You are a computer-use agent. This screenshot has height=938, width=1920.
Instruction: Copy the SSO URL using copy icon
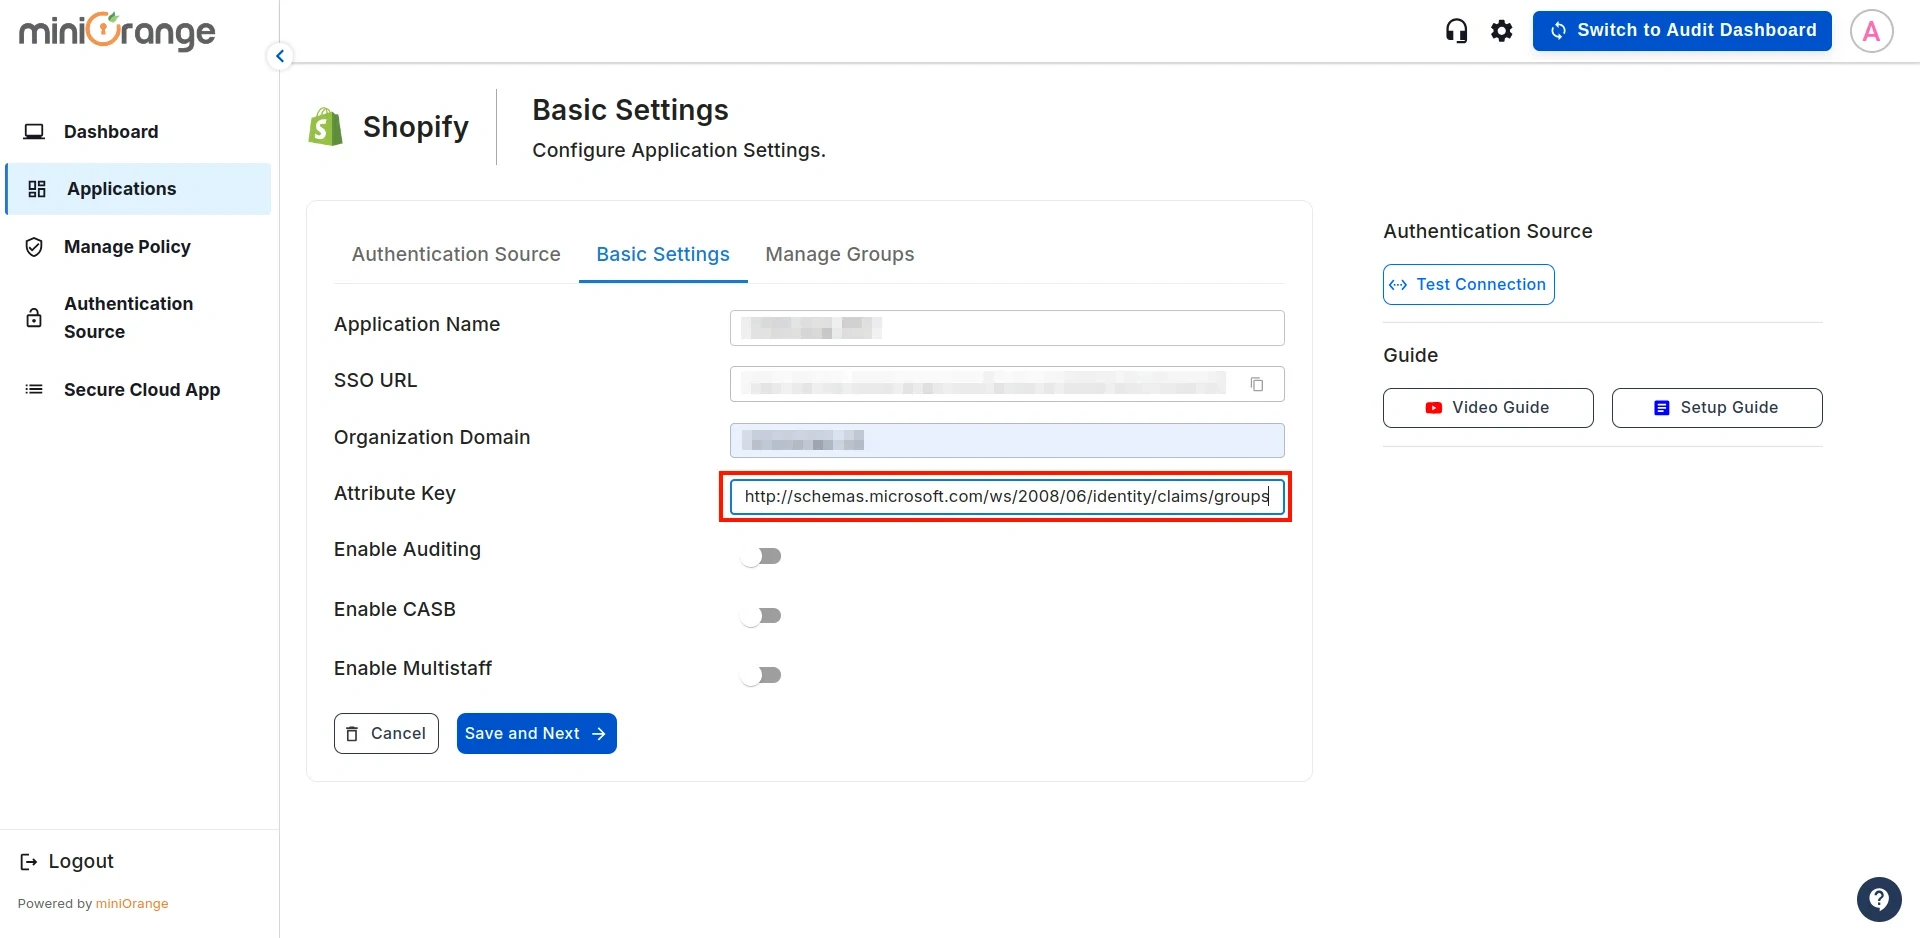1257,383
